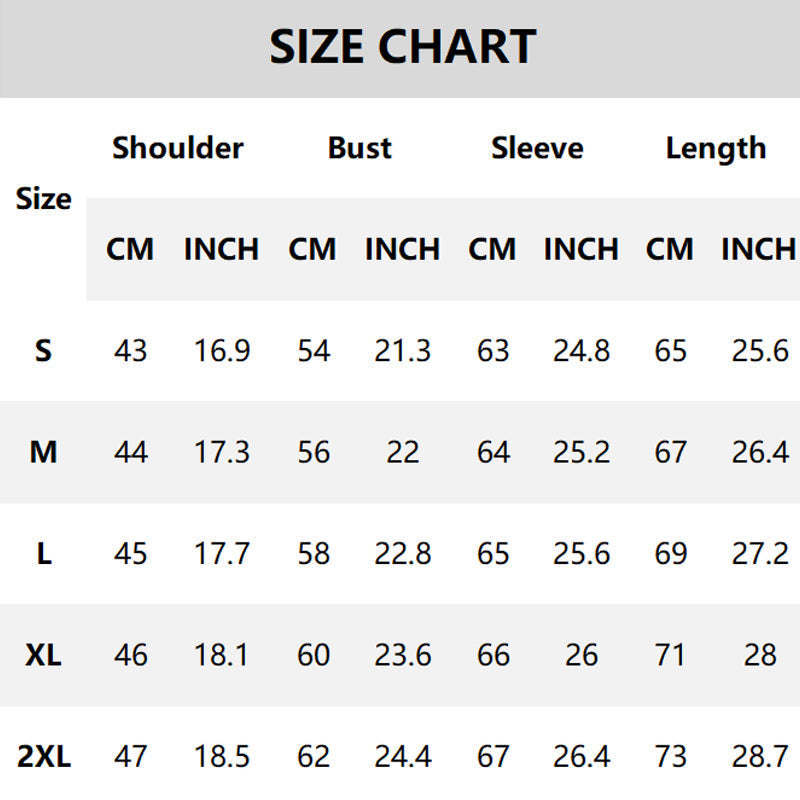This screenshot has width=800, height=800.
Task: Click the SIZE CHART title
Action: [x=402, y=47]
